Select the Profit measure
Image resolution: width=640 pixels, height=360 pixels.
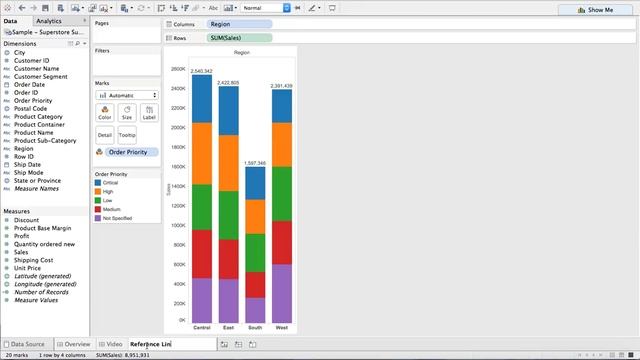[x=22, y=236]
